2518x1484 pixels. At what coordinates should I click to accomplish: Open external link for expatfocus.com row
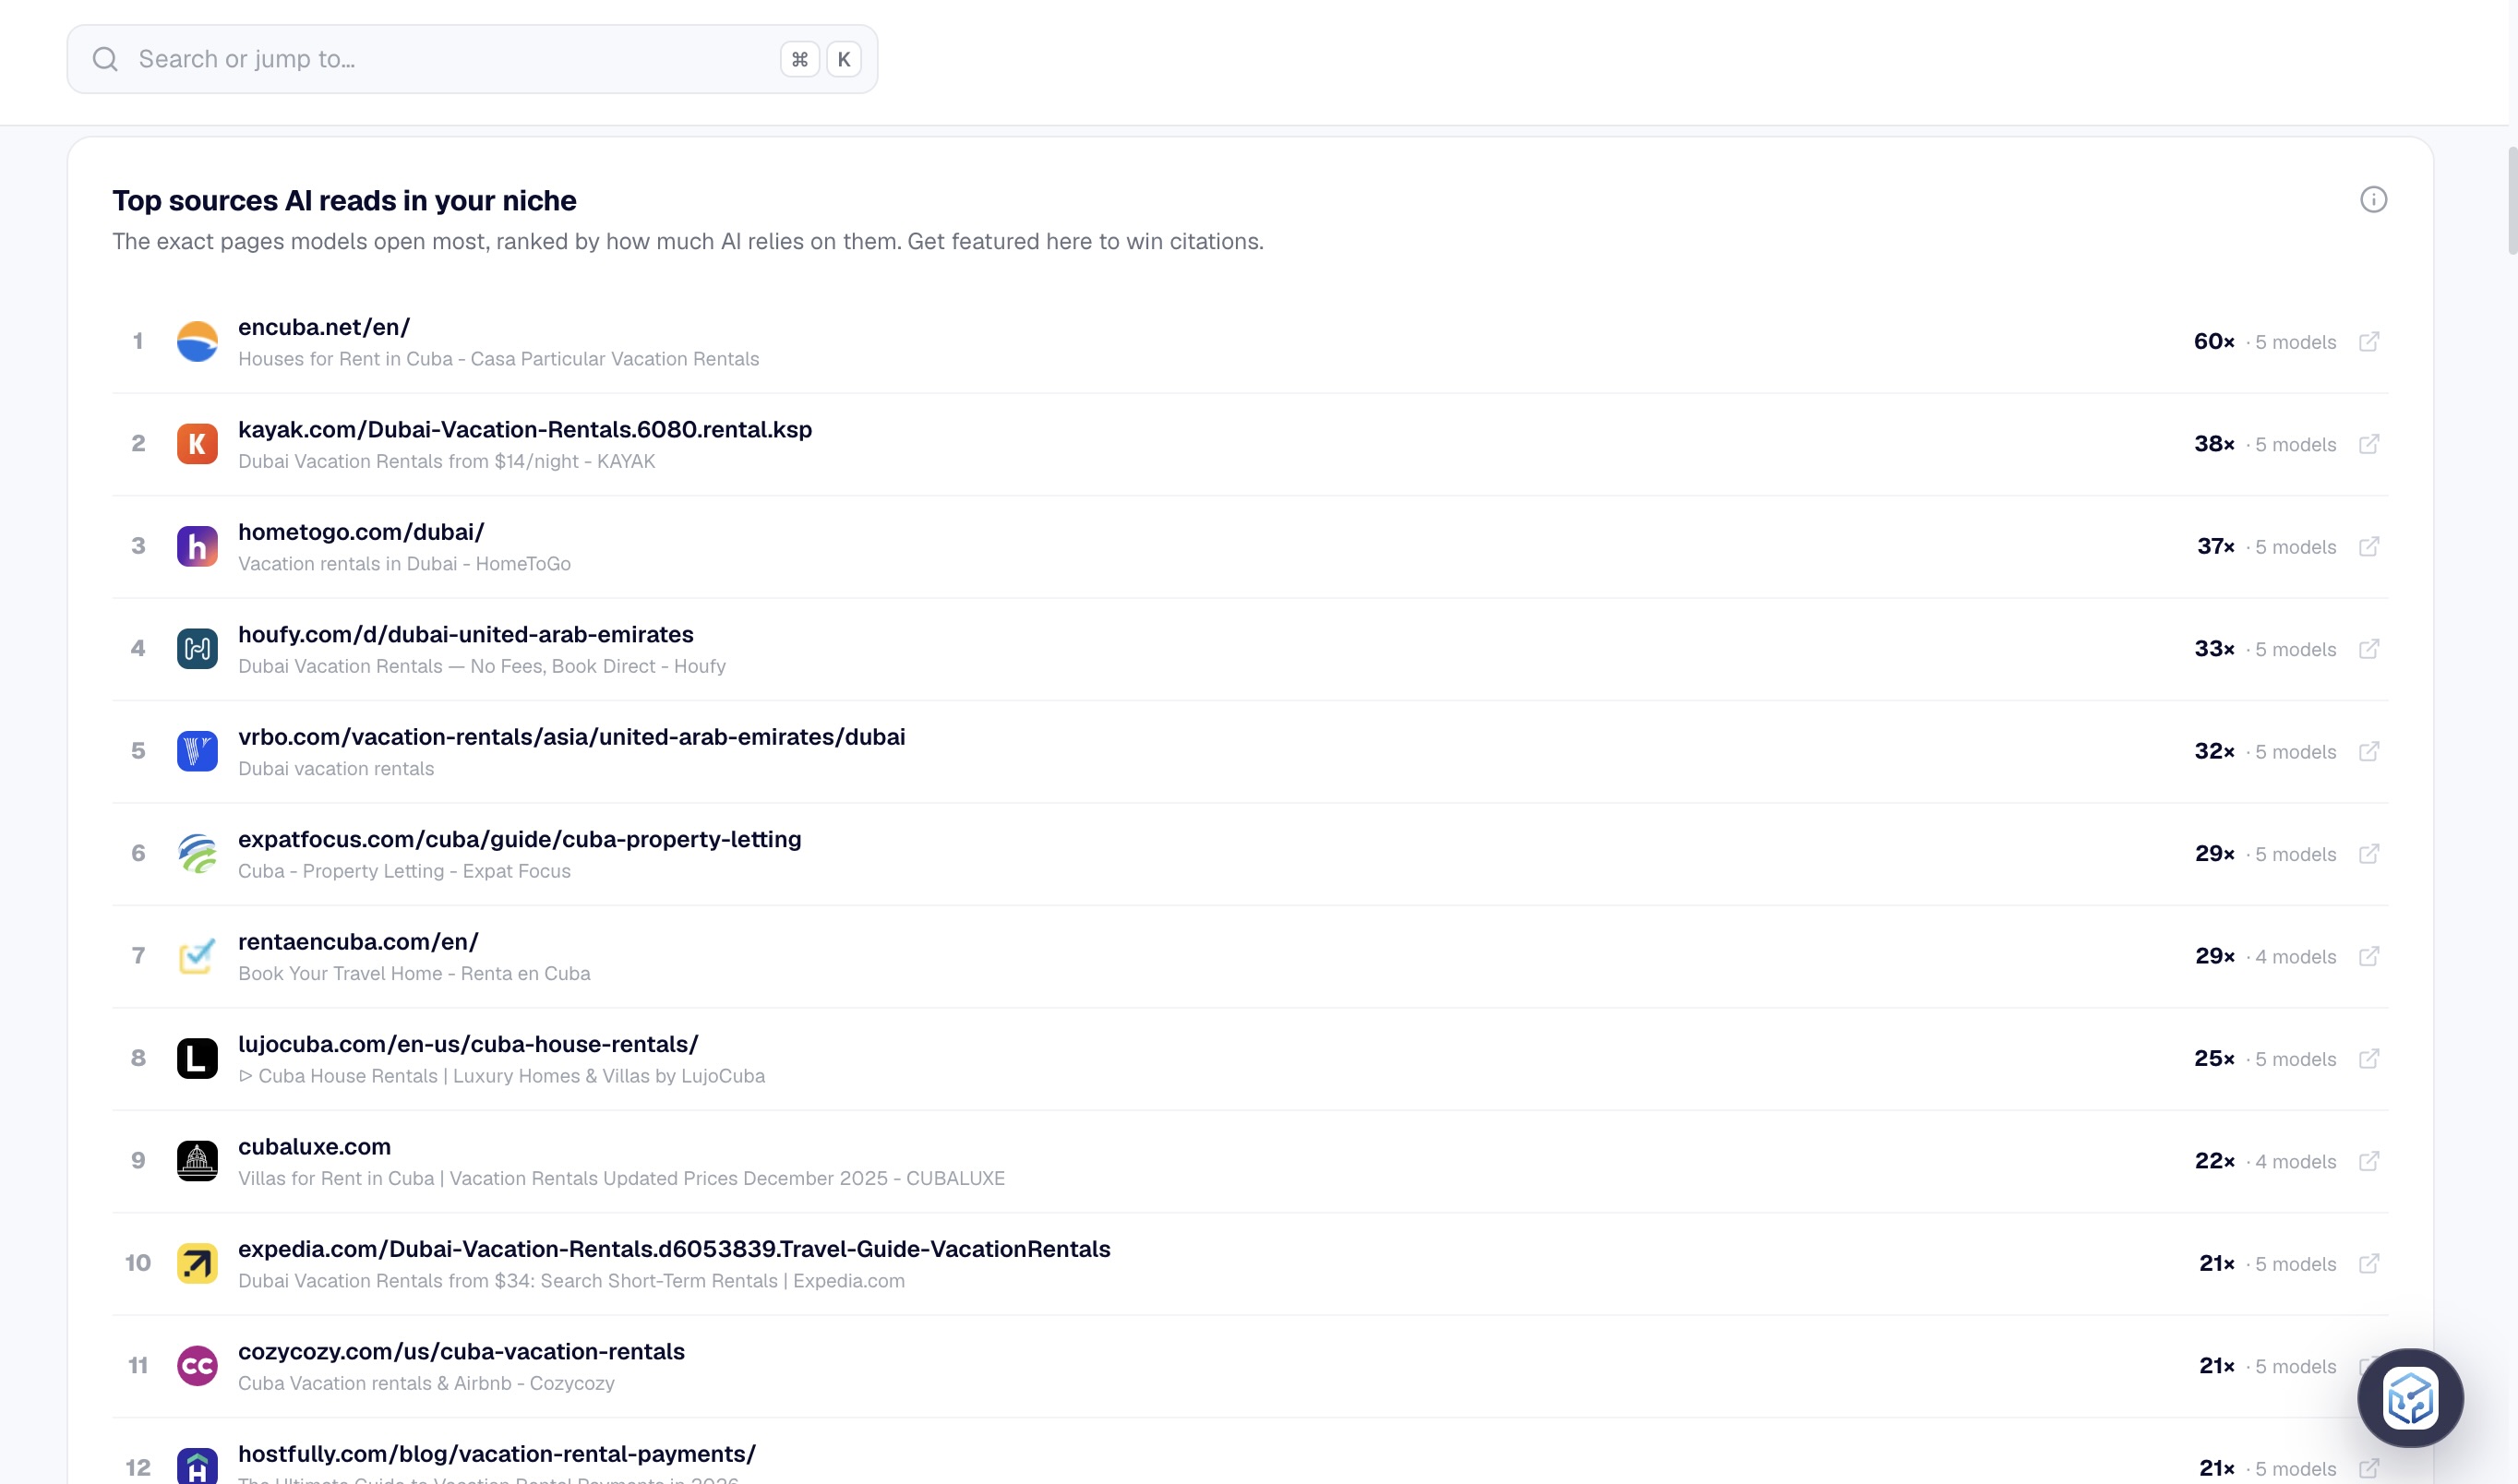coord(2369,854)
